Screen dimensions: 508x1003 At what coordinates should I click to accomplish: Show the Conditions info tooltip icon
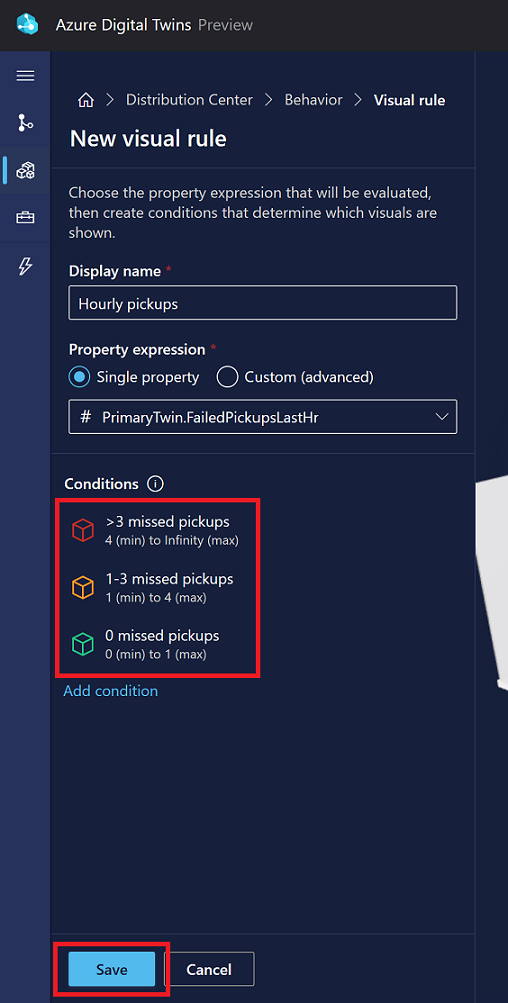[154, 484]
